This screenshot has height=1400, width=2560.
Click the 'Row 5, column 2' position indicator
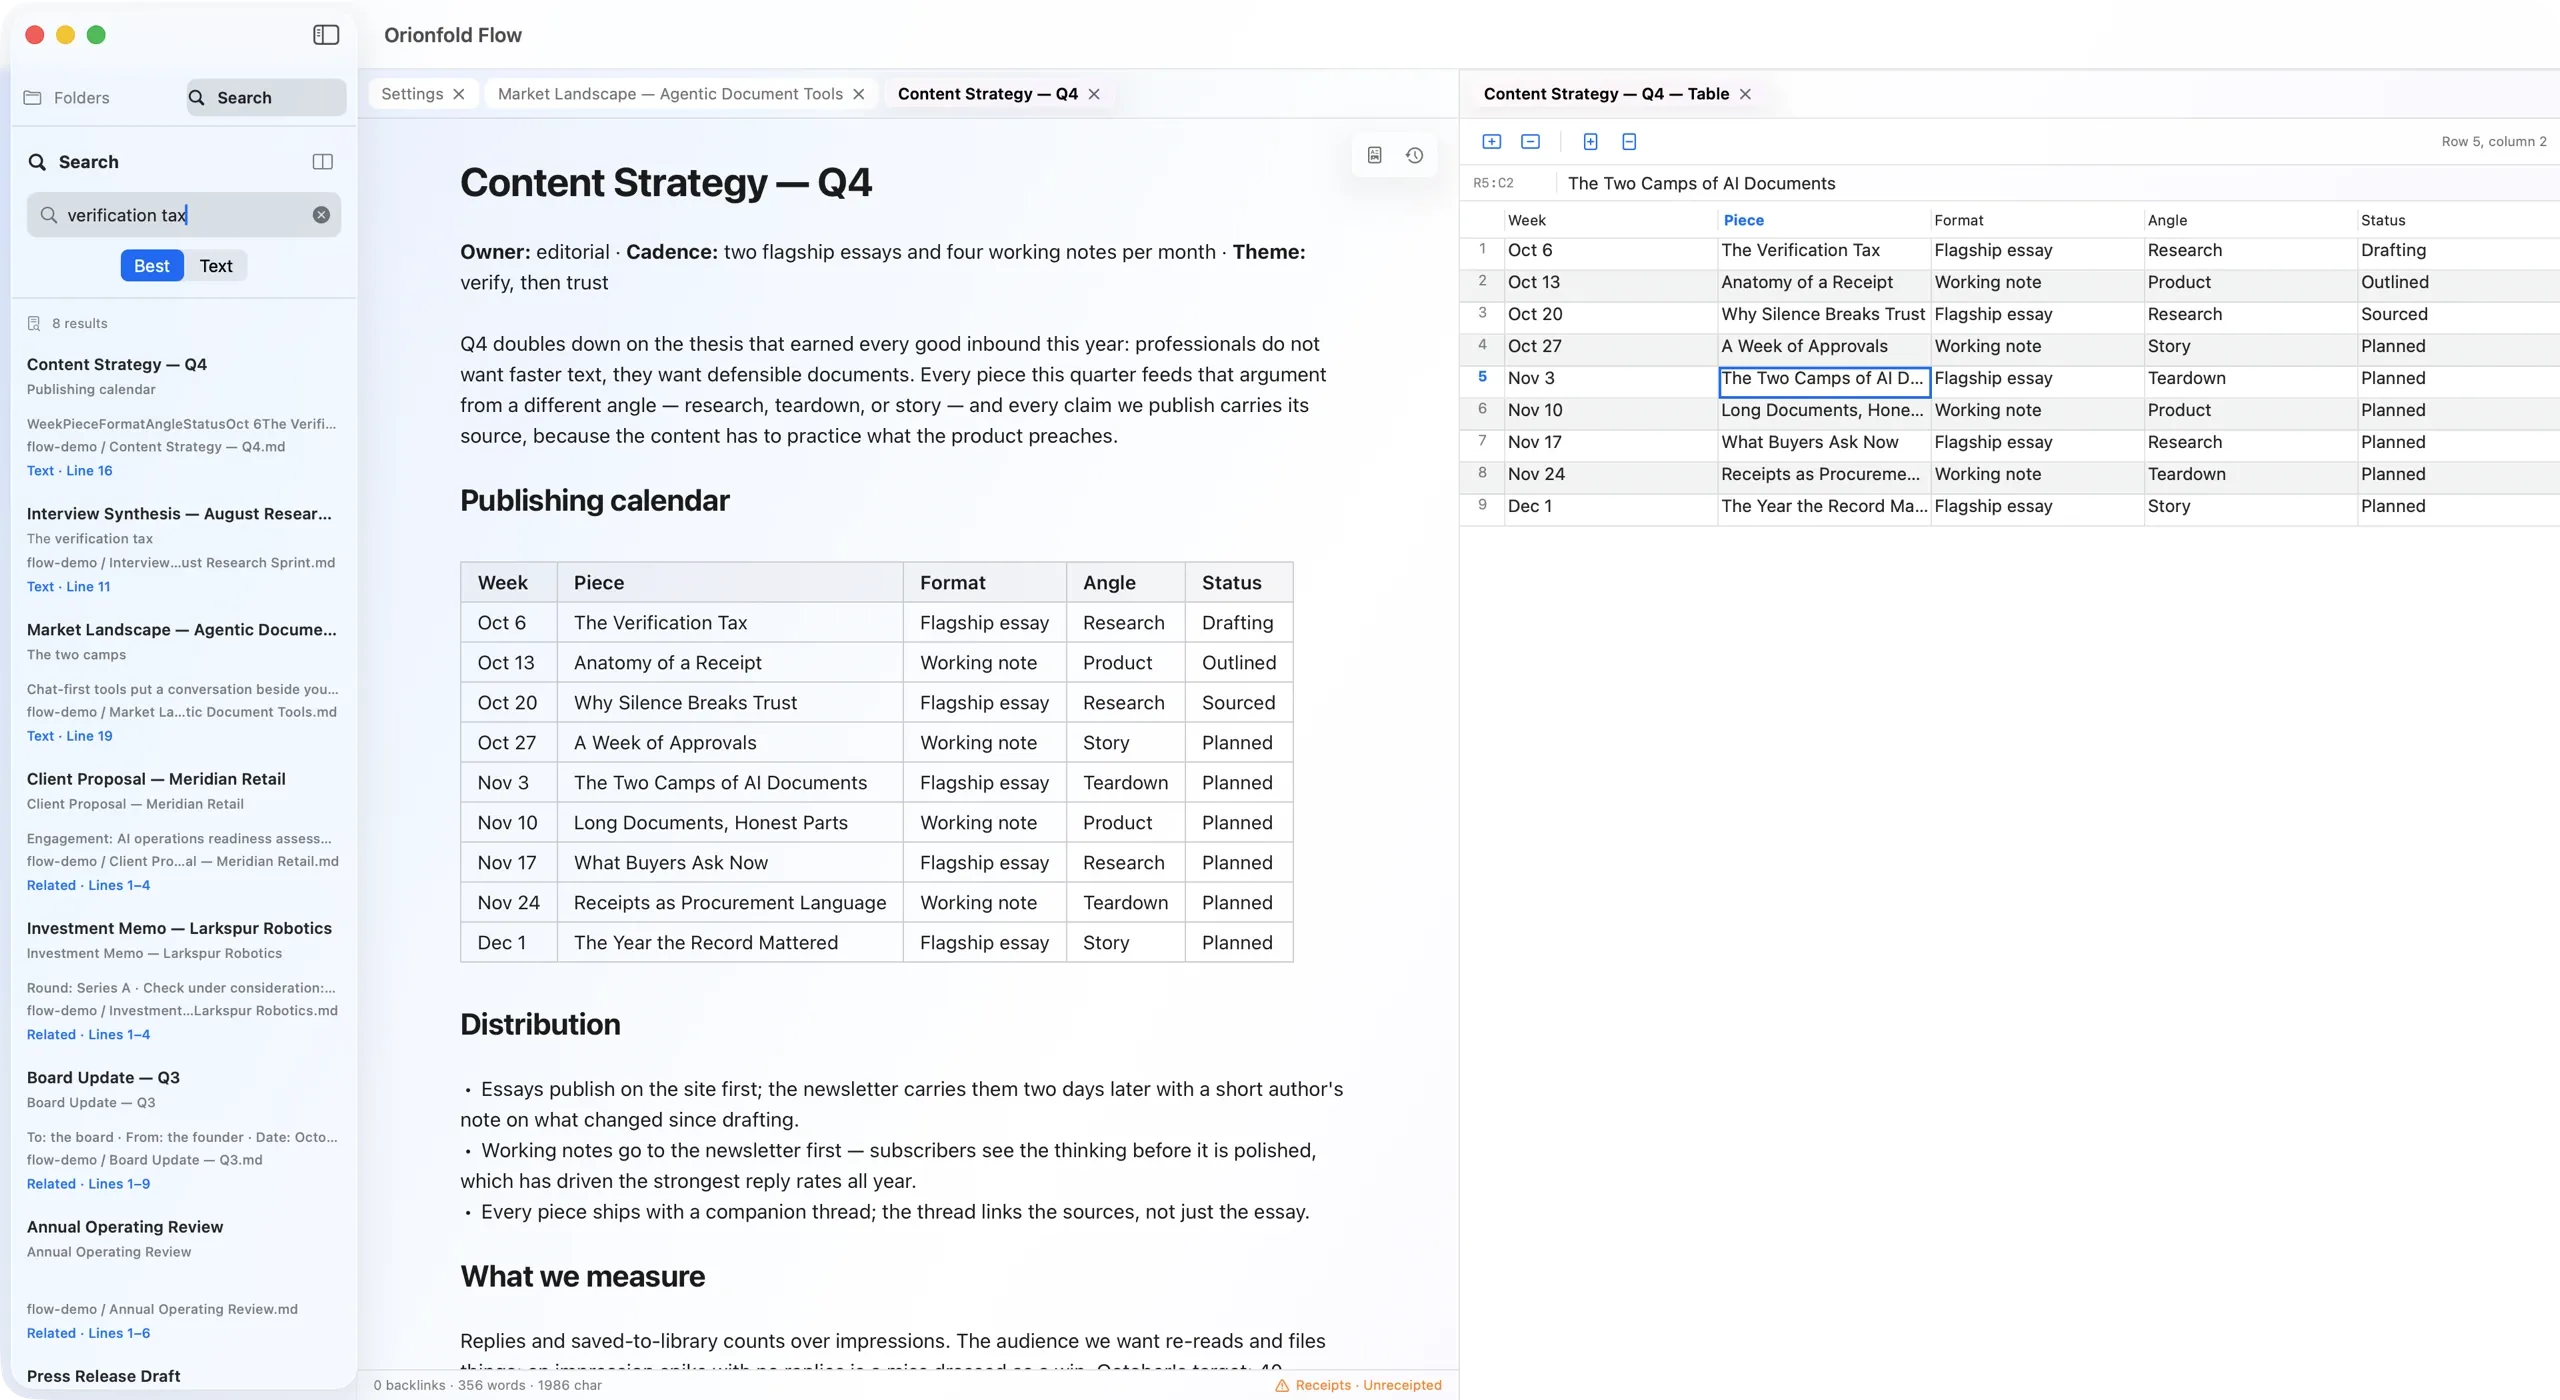(x=2494, y=141)
